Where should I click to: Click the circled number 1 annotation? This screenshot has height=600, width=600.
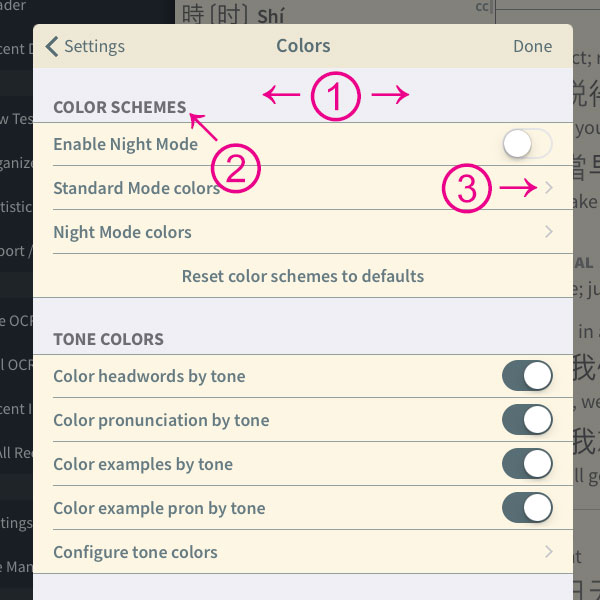[x=336, y=96]
